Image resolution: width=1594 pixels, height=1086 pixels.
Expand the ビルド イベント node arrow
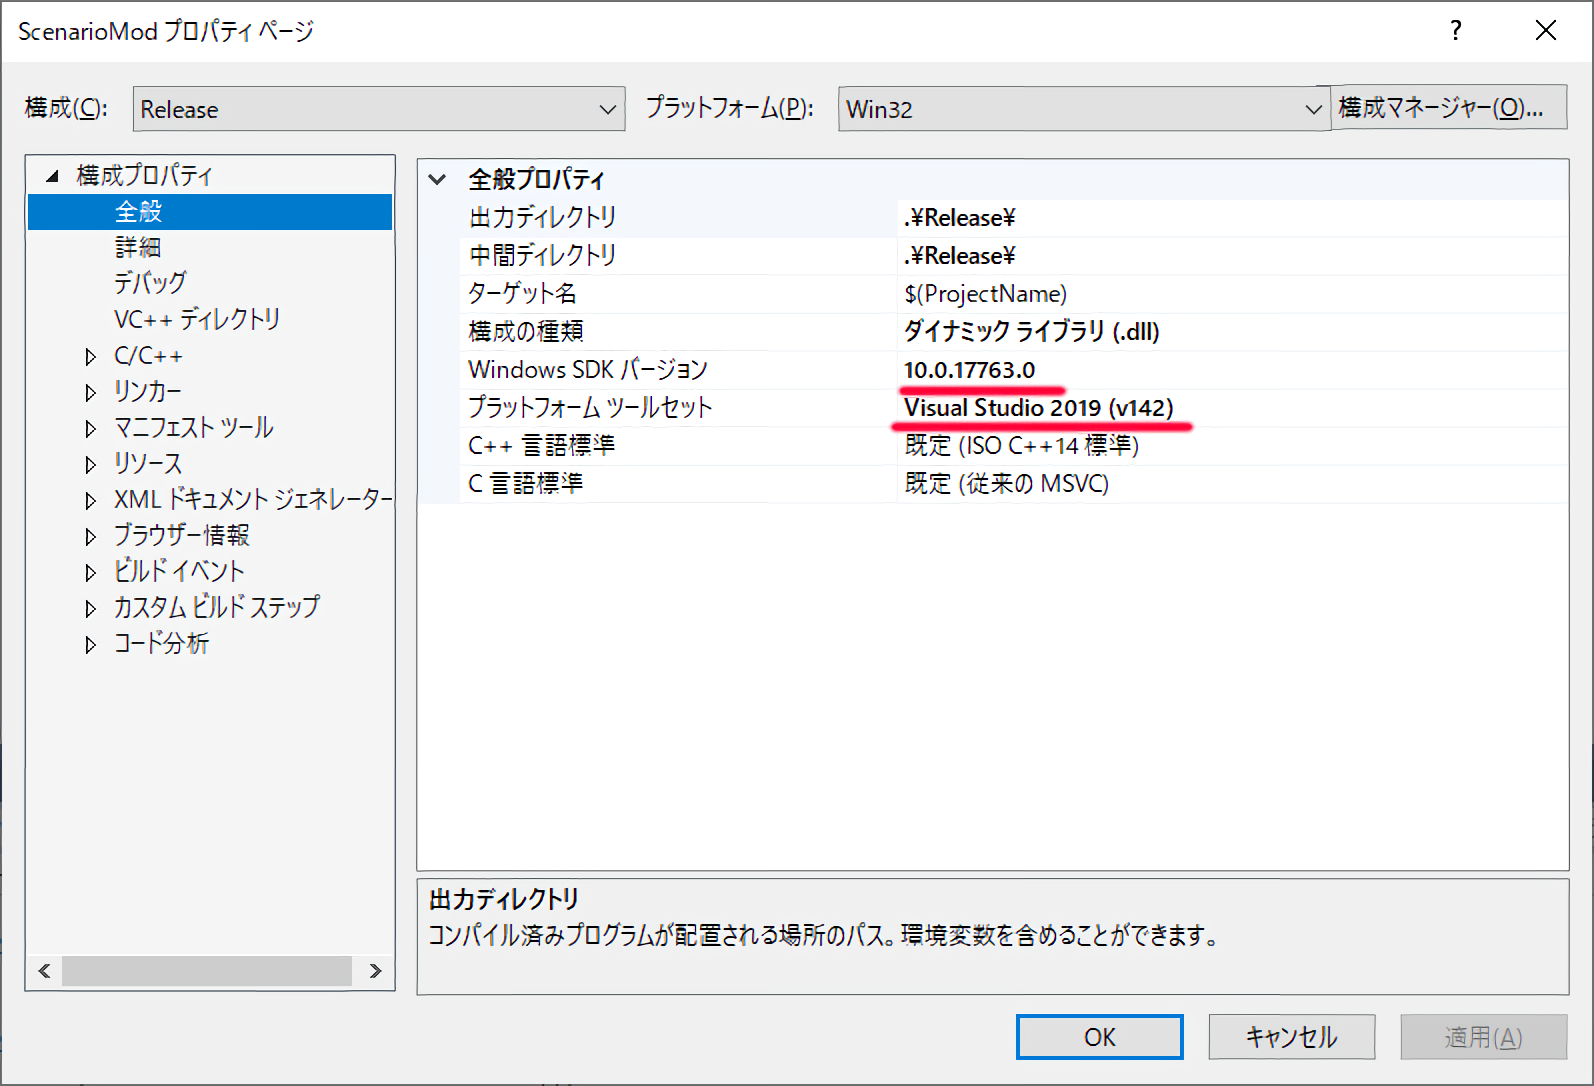(x=91, y=572)
